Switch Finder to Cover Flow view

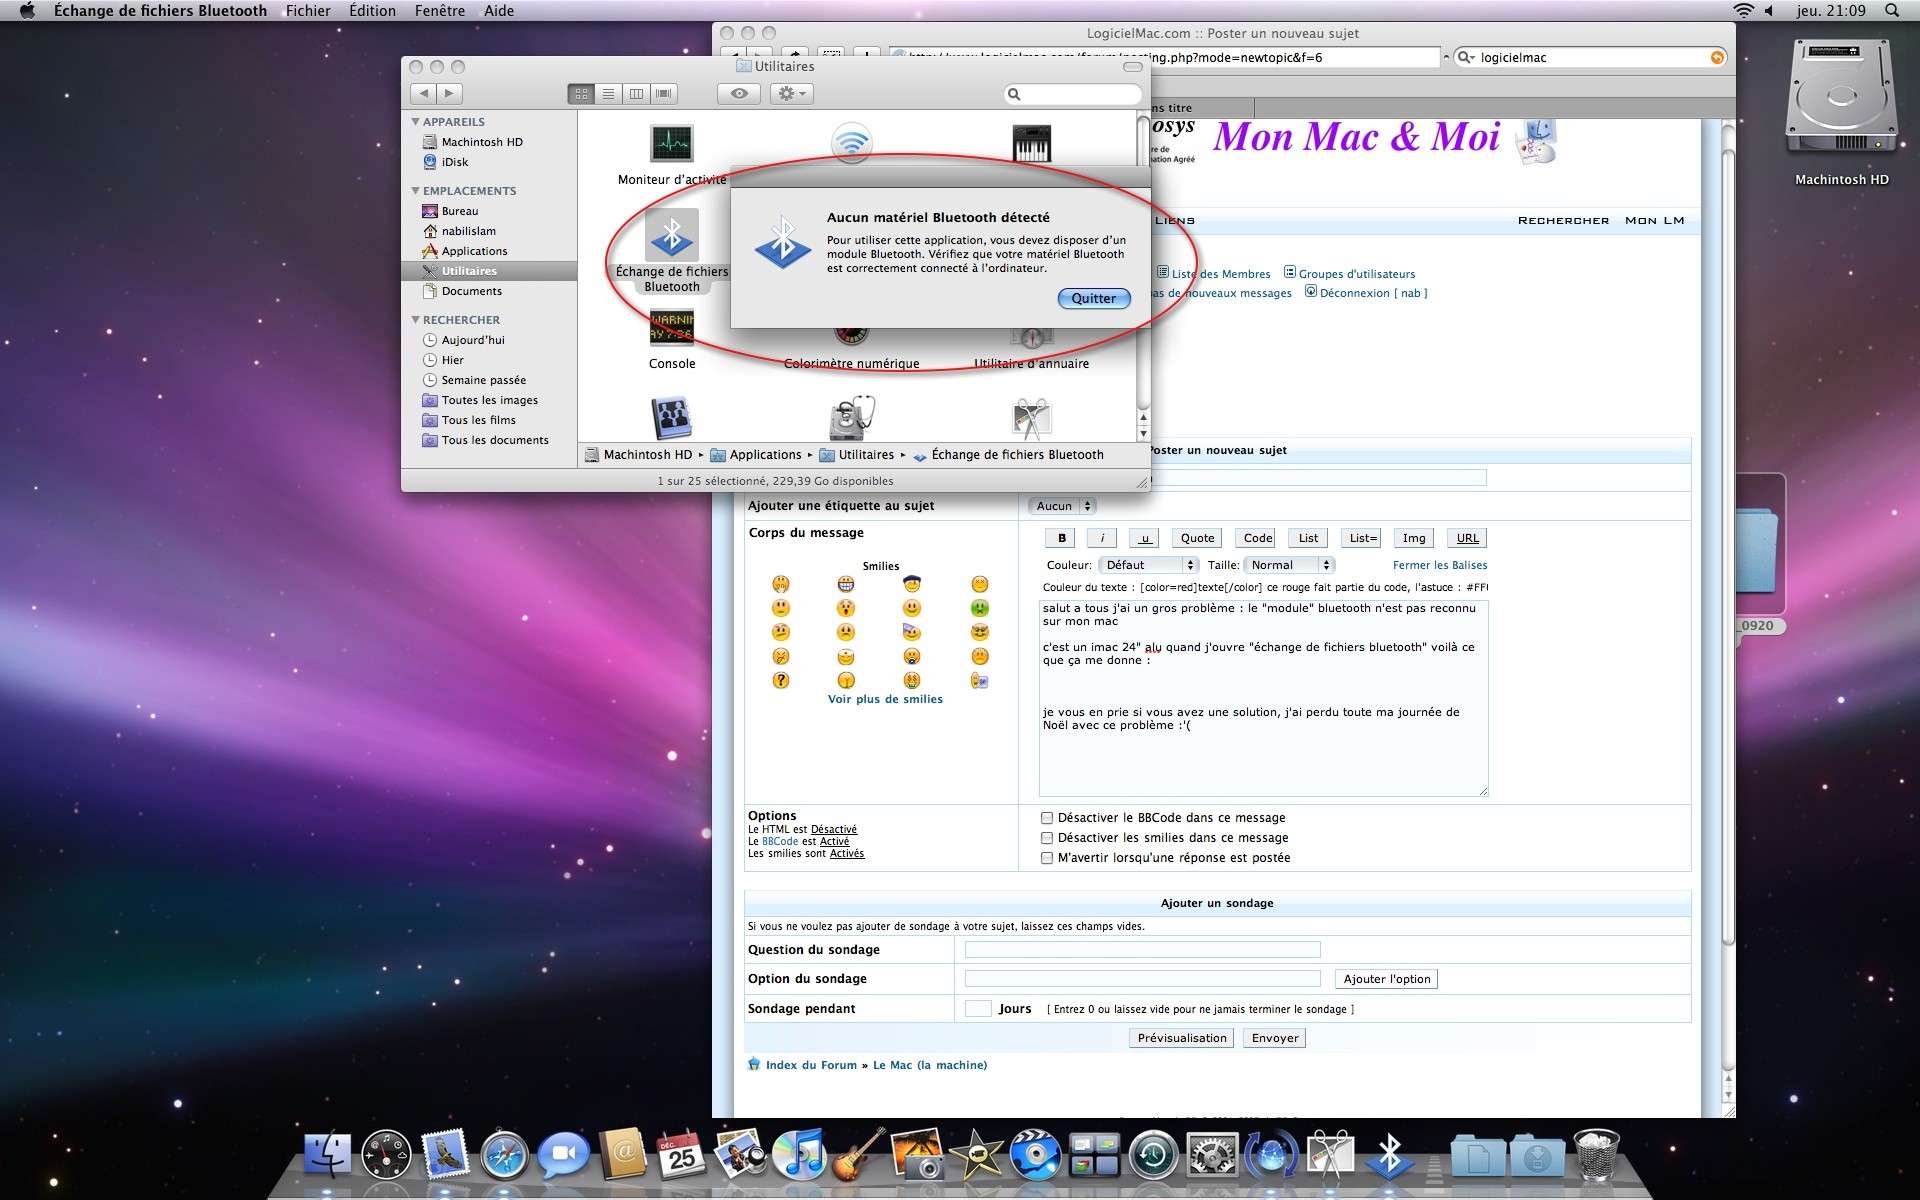click(x=664, y=93)
